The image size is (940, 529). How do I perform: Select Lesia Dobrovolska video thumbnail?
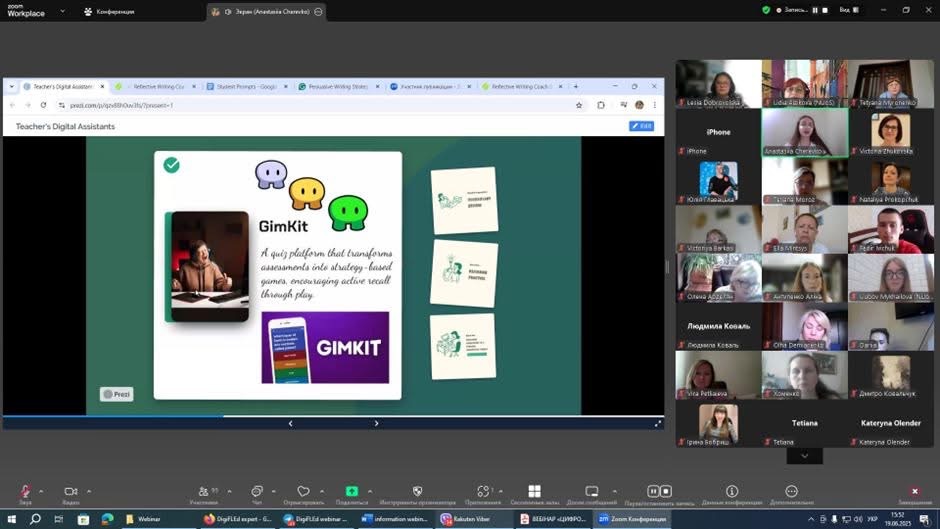[x=718, y=83]
